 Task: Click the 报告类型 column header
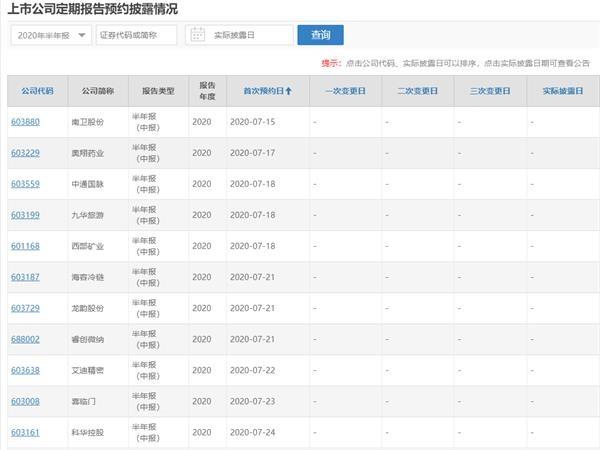tap(158, 91)
